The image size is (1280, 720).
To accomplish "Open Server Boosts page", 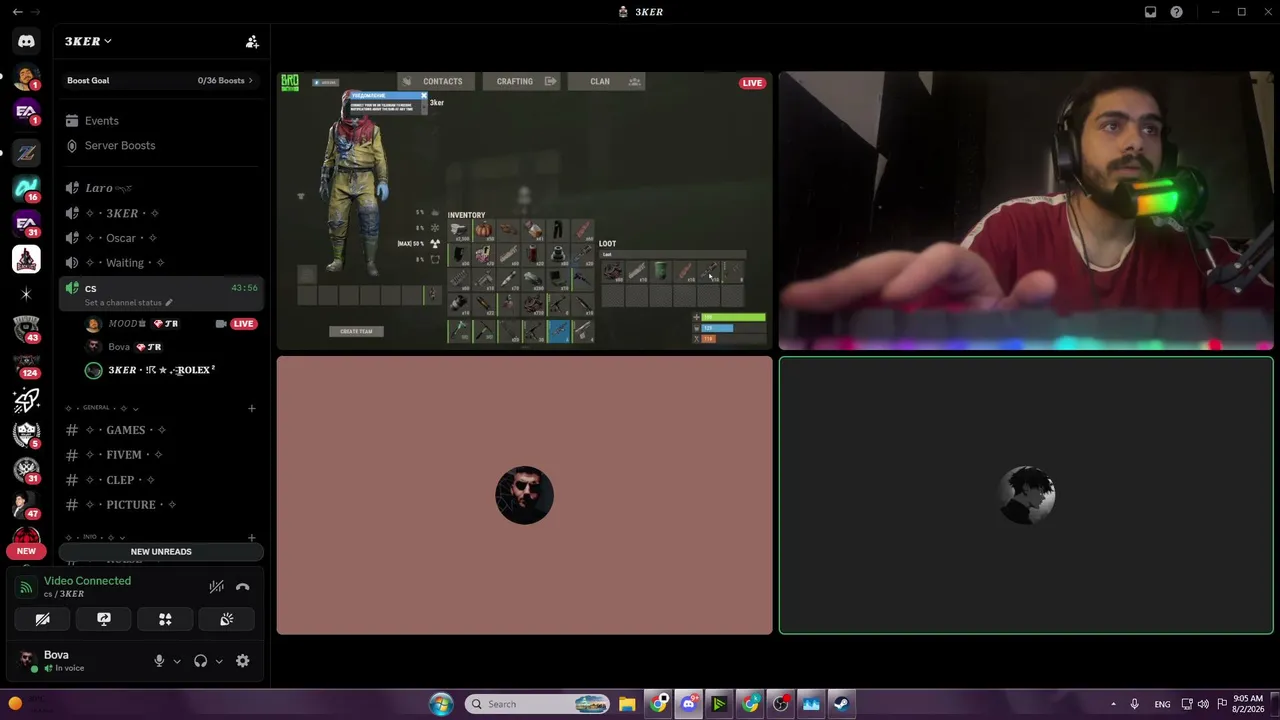I will pos(162,146).
